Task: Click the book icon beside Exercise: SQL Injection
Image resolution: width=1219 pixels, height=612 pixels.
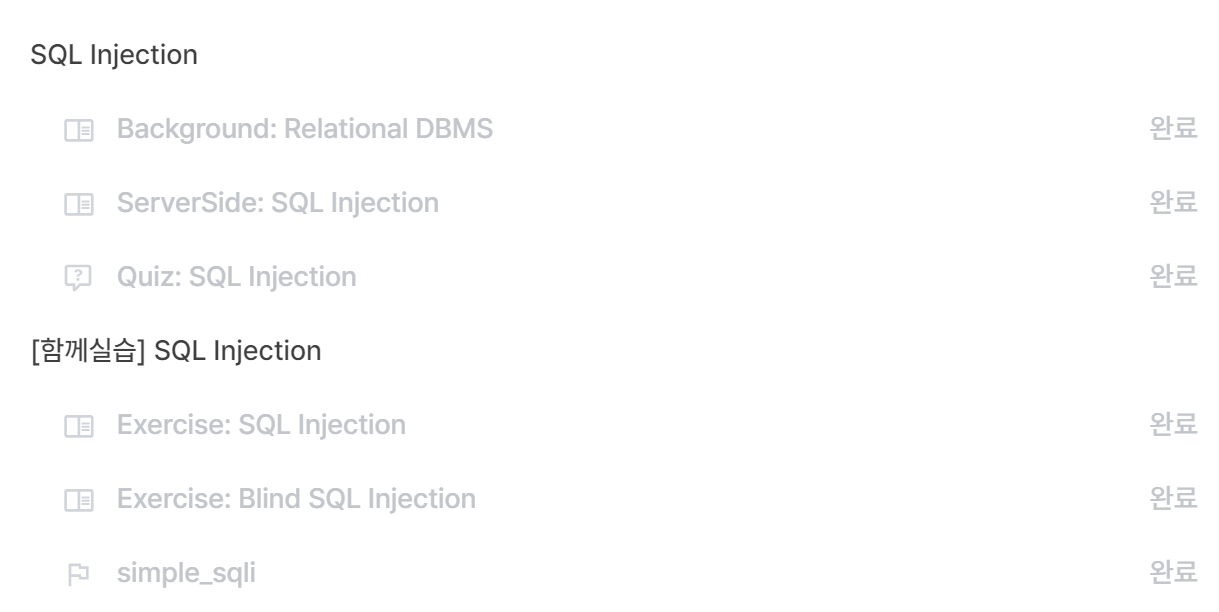Action: [76, 426]
